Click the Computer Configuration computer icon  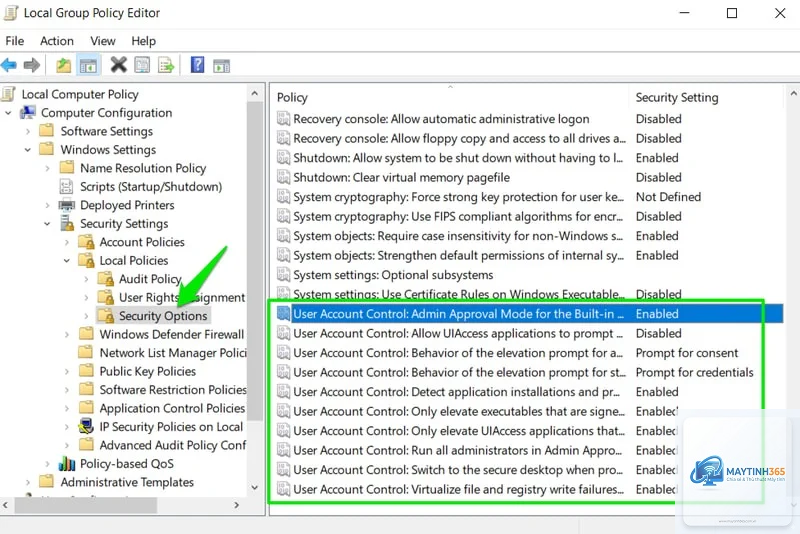[x=28, y=113]
